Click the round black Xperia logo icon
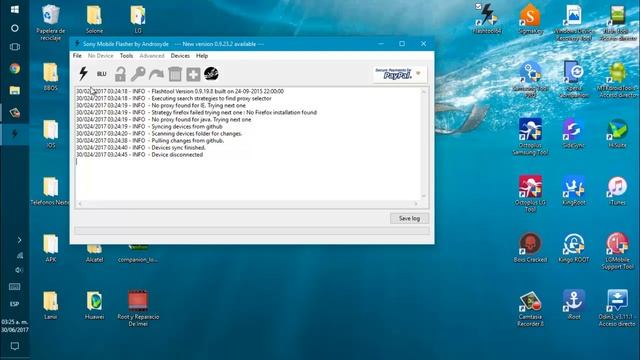640x360 pixels. point(211,73)
